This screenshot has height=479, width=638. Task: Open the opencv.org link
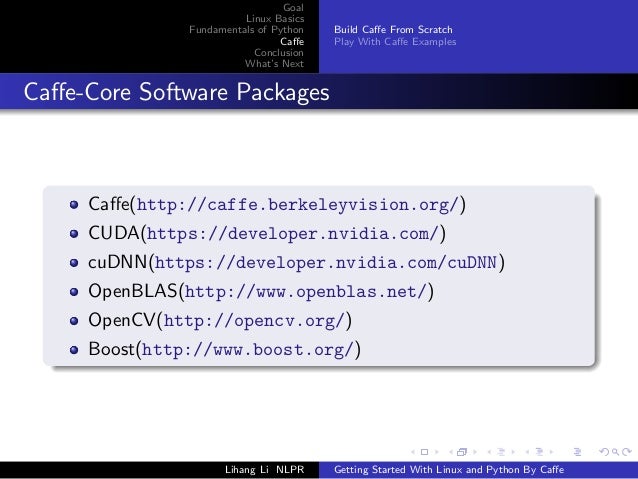254,321
